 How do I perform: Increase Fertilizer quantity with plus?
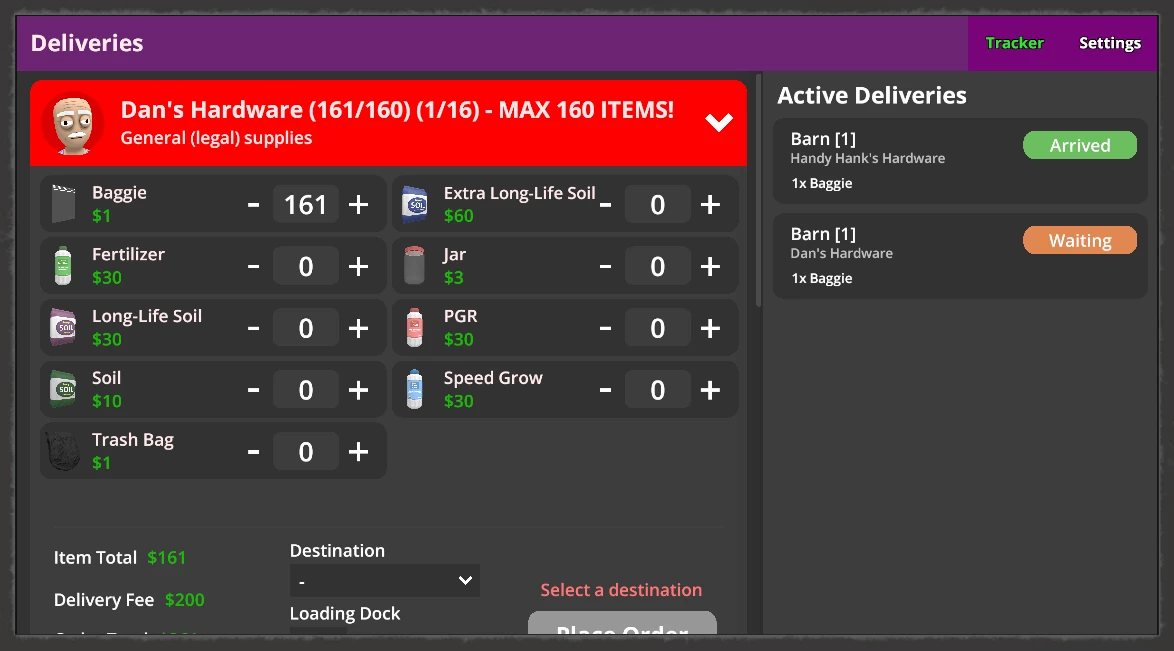(x=359, y=266)
